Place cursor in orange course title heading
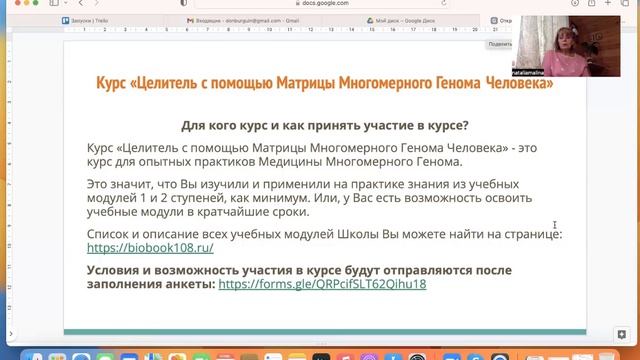Screen dimensions: 640x360 (x=324, y=83)
